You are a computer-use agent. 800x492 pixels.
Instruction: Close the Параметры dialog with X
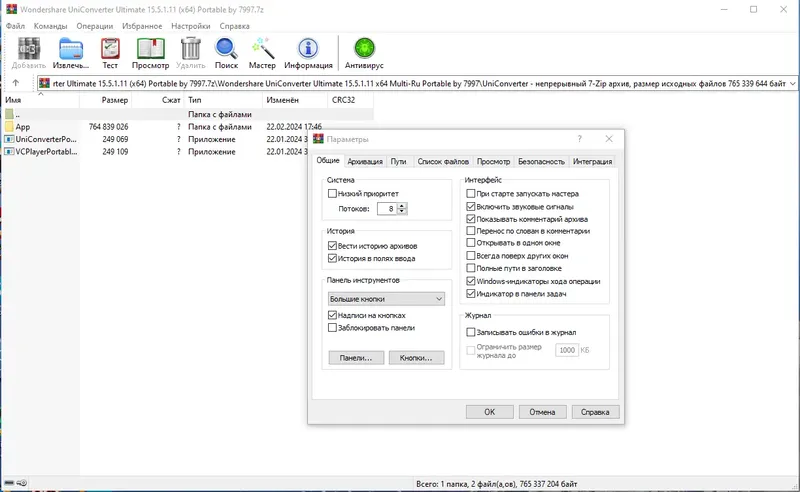(x=609, y=139)
